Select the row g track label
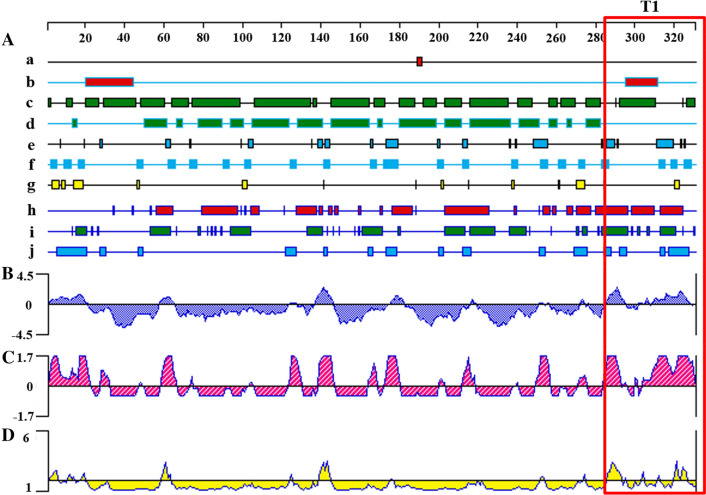The width and height of the screenshot is (706, 495). click(x=32, y=185)
